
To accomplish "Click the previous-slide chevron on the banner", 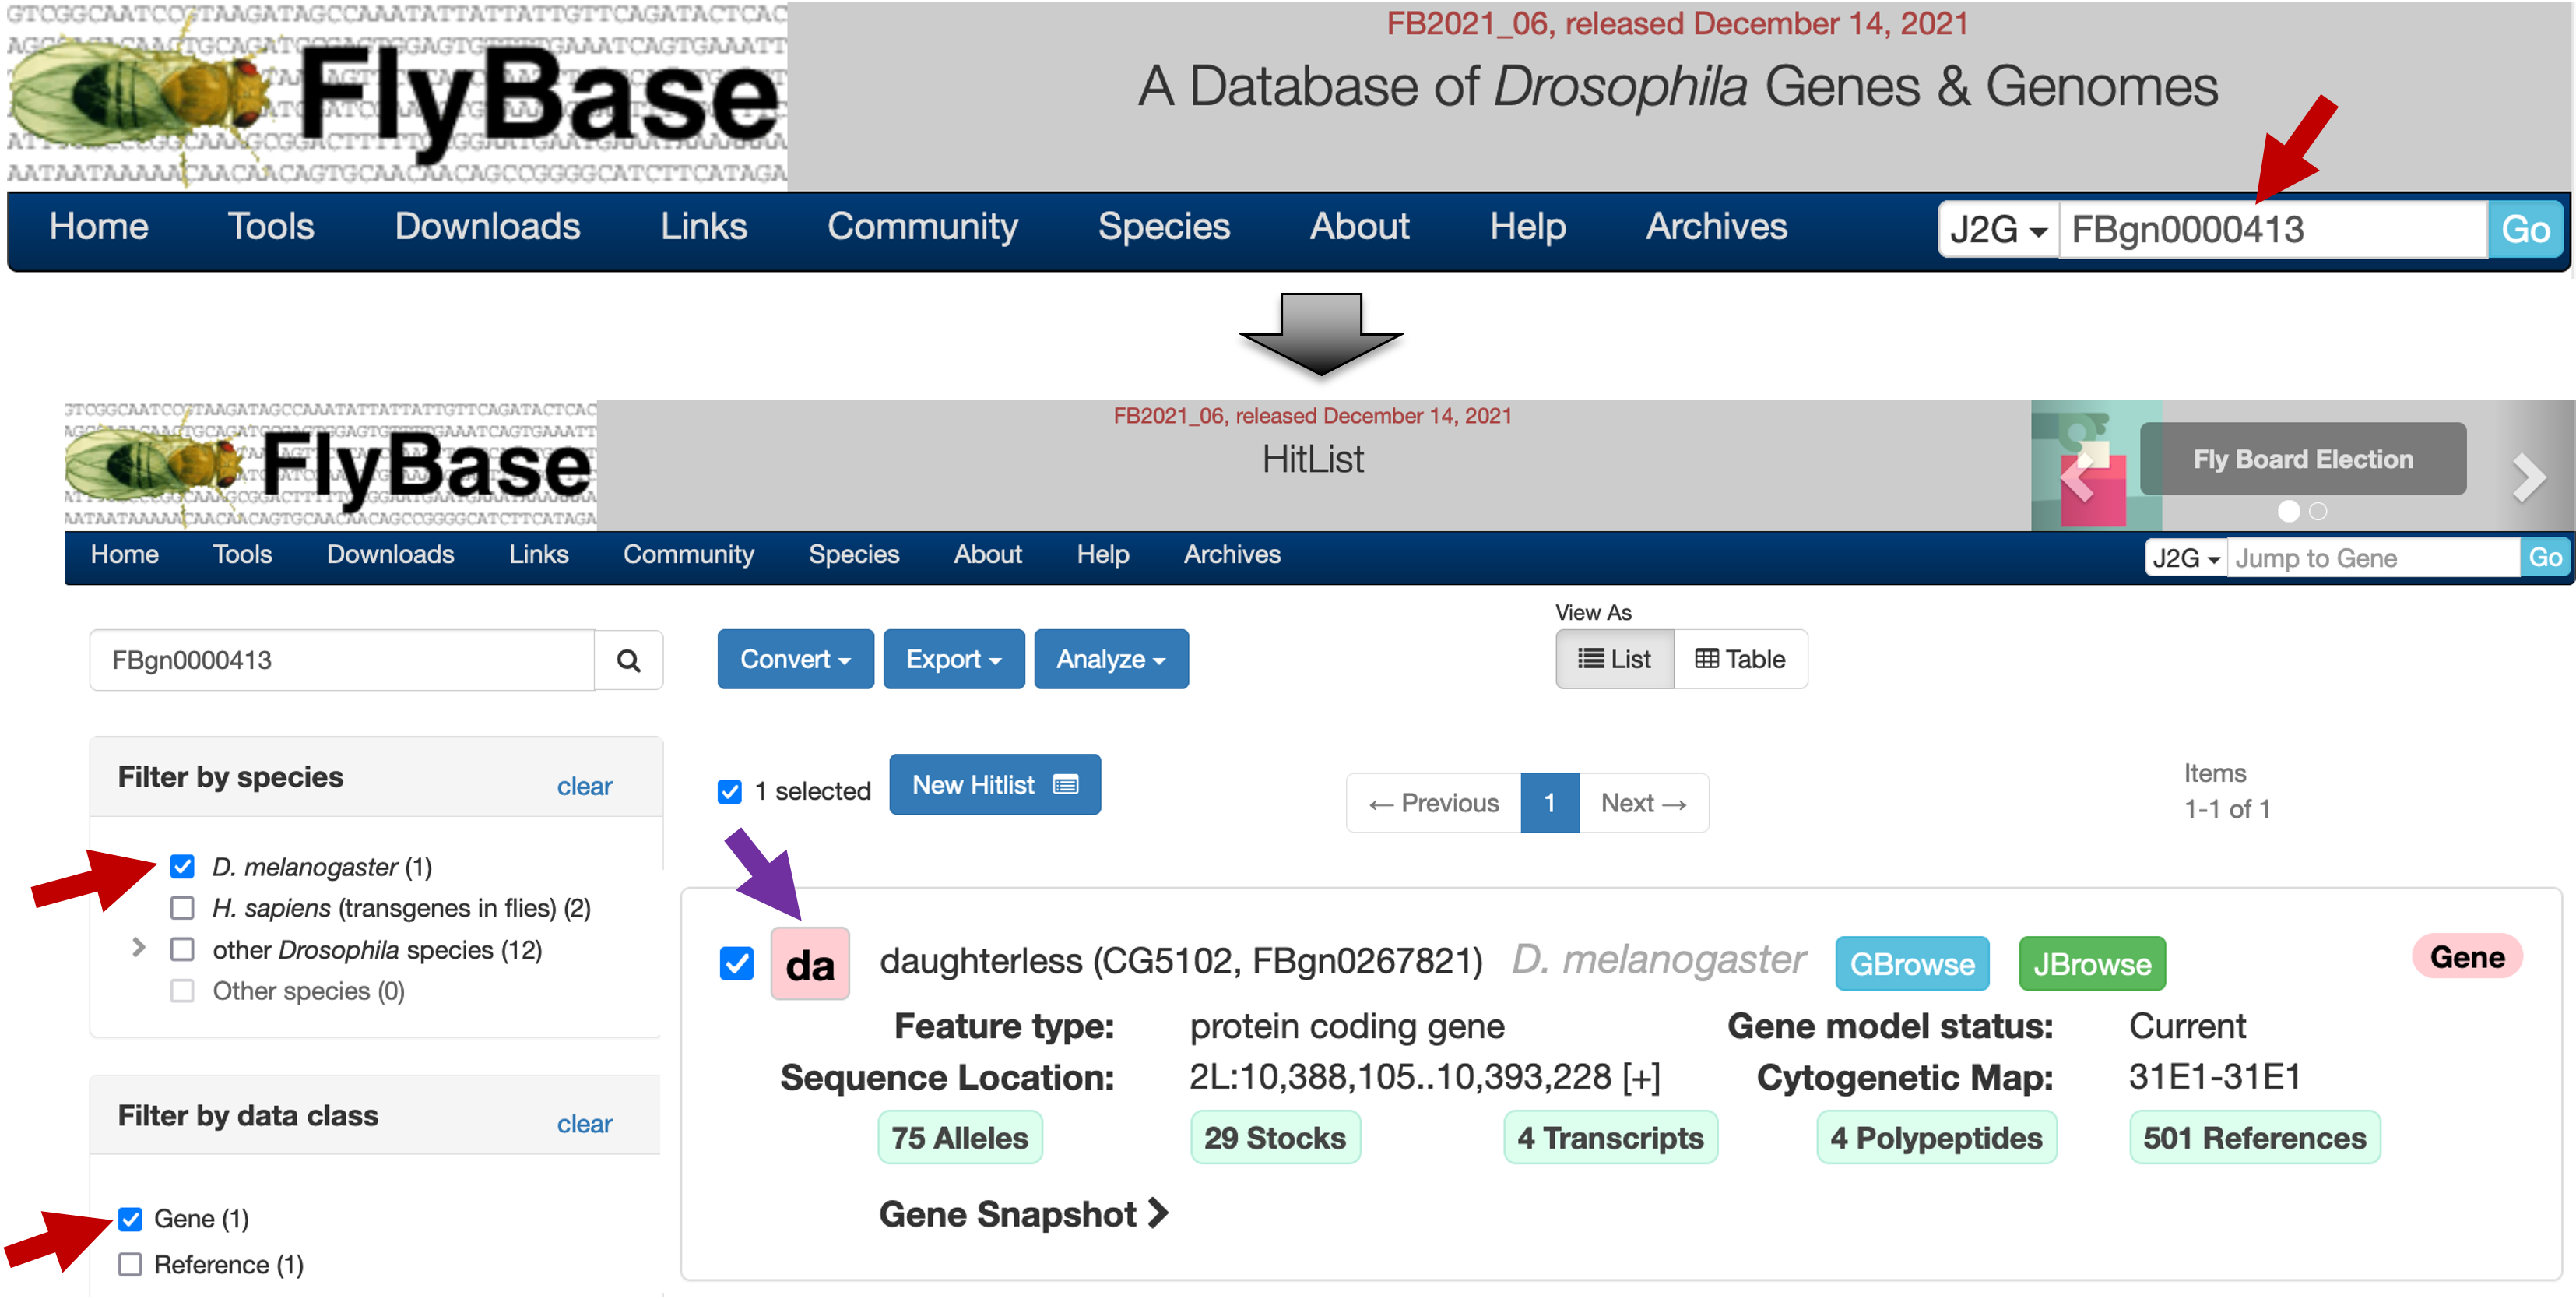I will coord(2078,477).
